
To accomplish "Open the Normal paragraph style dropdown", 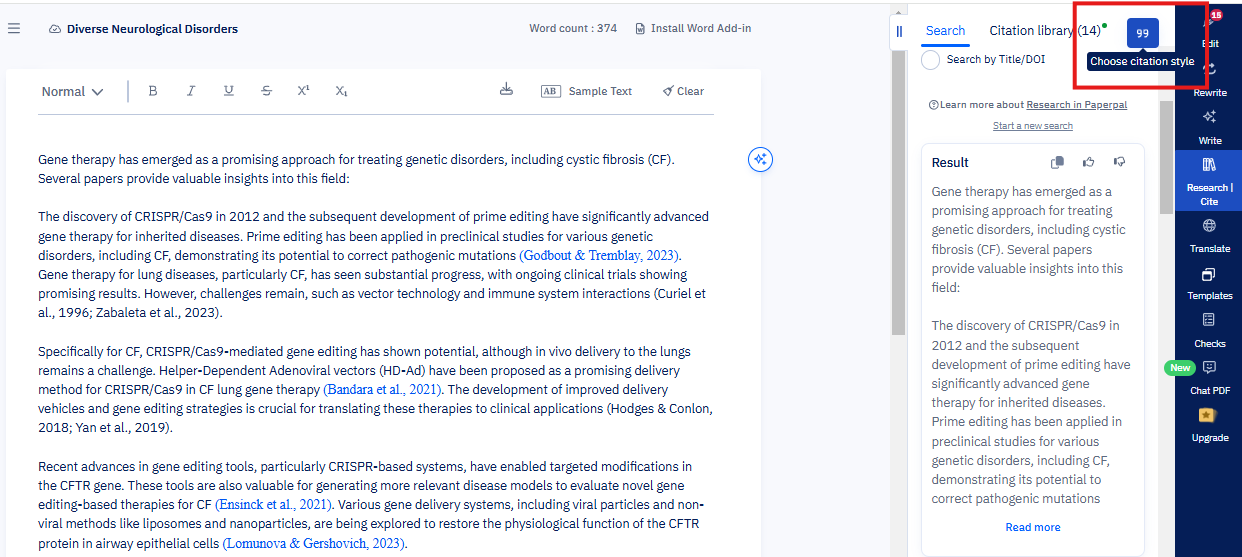I will coord(72,91).
